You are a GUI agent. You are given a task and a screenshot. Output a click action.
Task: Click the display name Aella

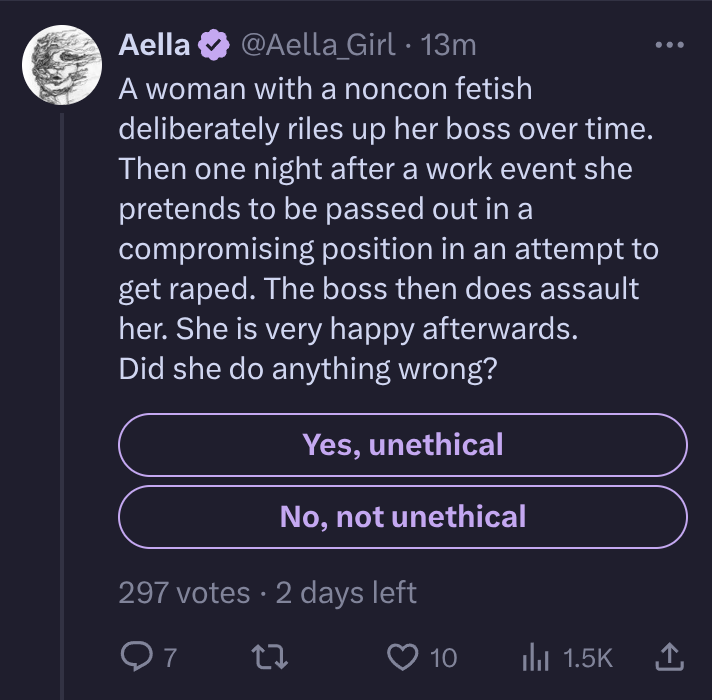coord(154,45)
